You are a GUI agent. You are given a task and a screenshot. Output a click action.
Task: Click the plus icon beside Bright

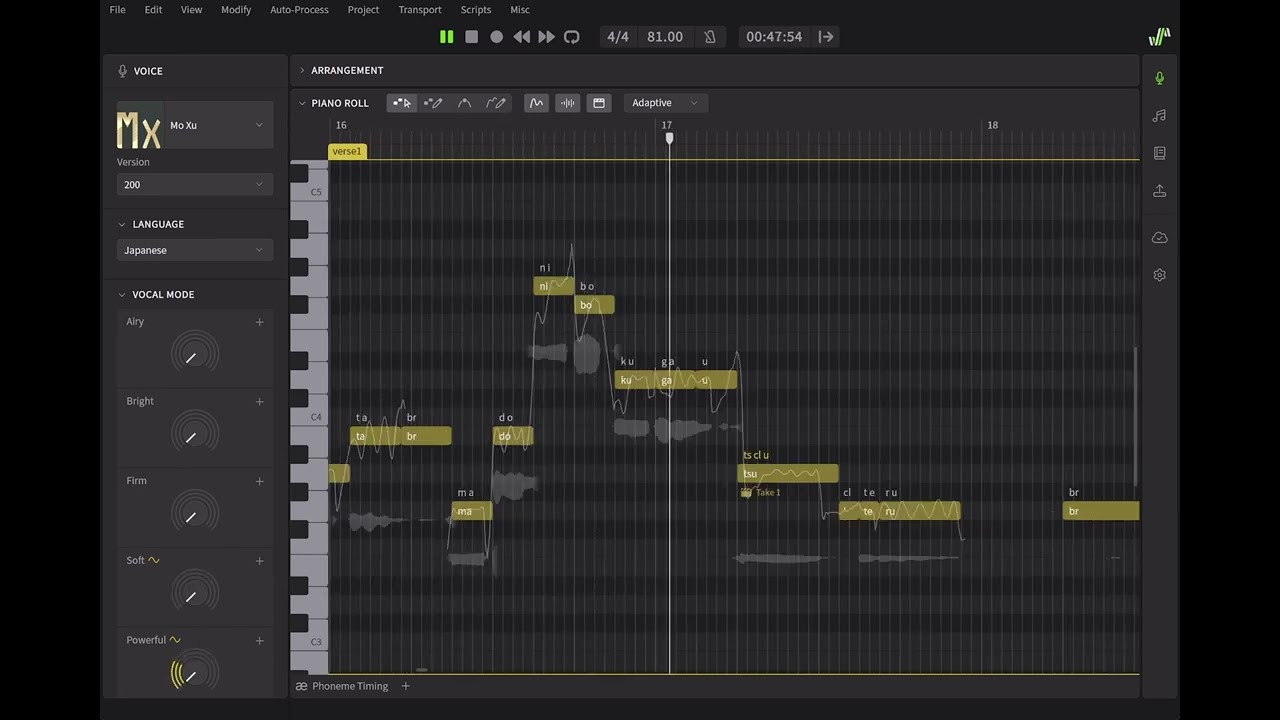260,401
